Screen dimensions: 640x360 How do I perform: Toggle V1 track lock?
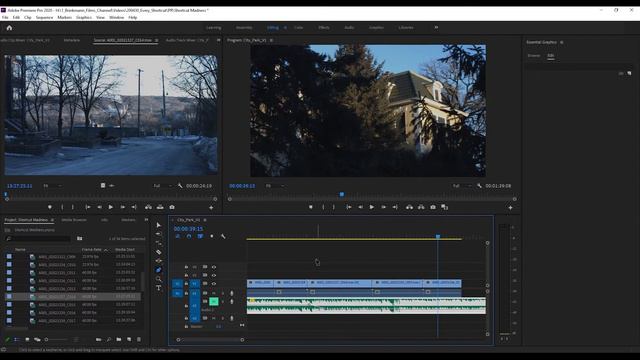[x=187, y=284]
